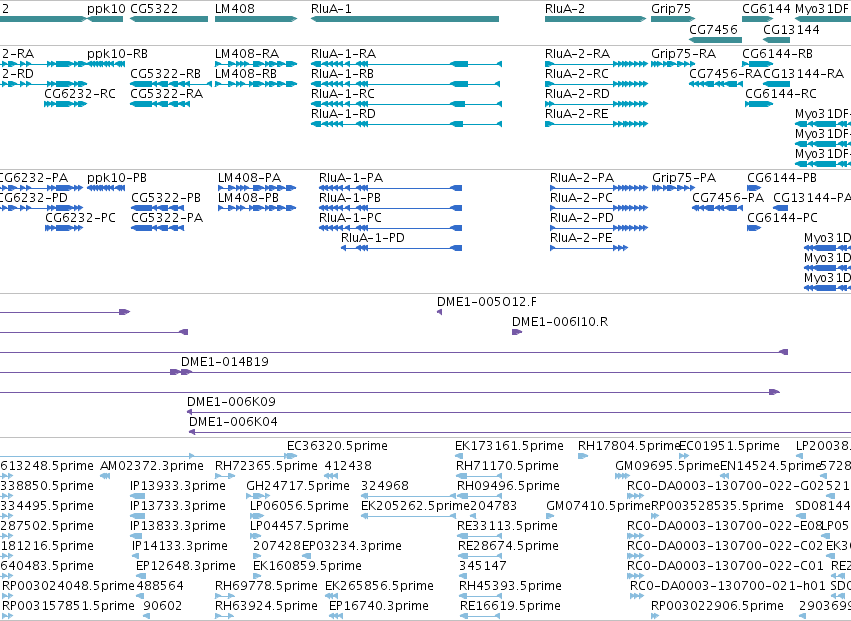The image size is (851, 621).
Task: Select the RH72365.5prime EST label
Action: (x=266, y=466)
